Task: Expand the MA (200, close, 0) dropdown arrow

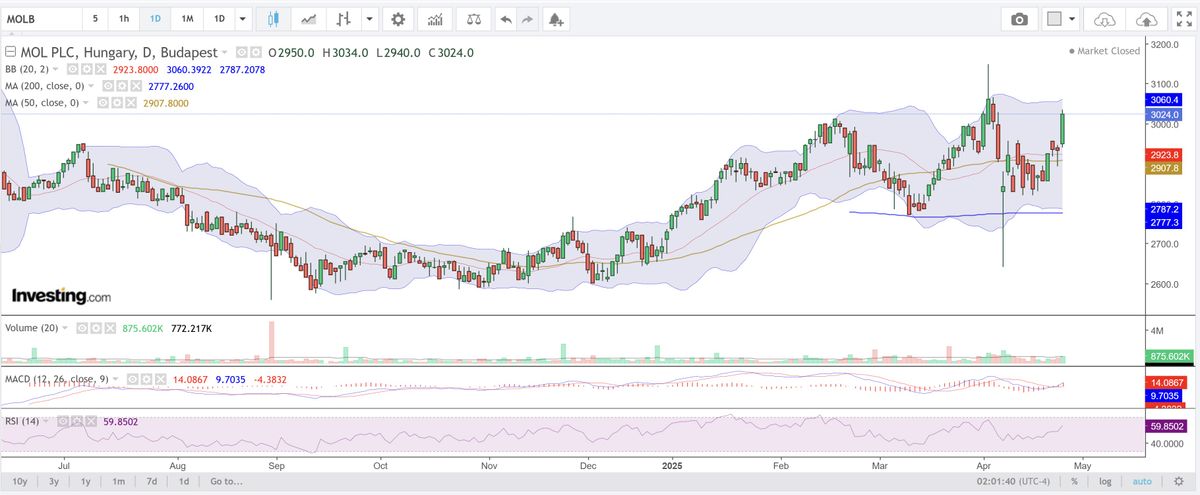Action: (x=91, y=86)
